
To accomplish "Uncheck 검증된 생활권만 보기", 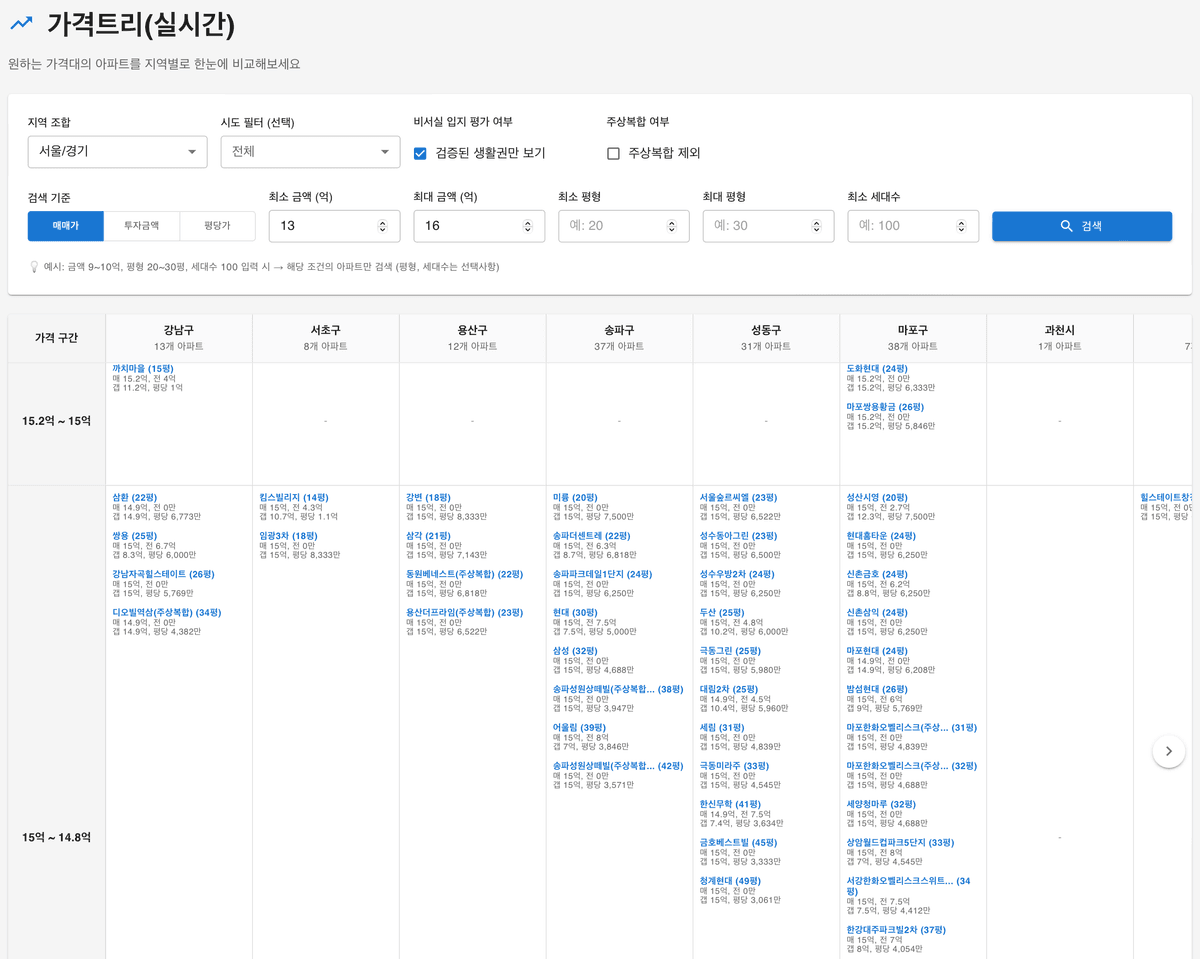I will point(421,153).
